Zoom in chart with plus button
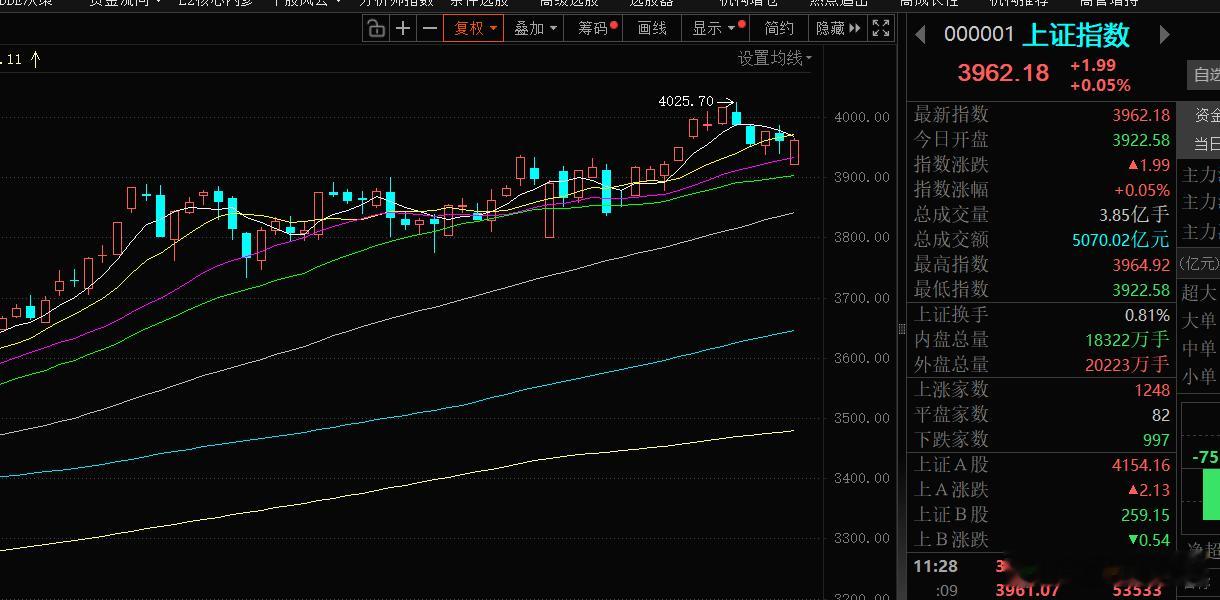This screenshot has width=1220, height=600. coord(402,28)
